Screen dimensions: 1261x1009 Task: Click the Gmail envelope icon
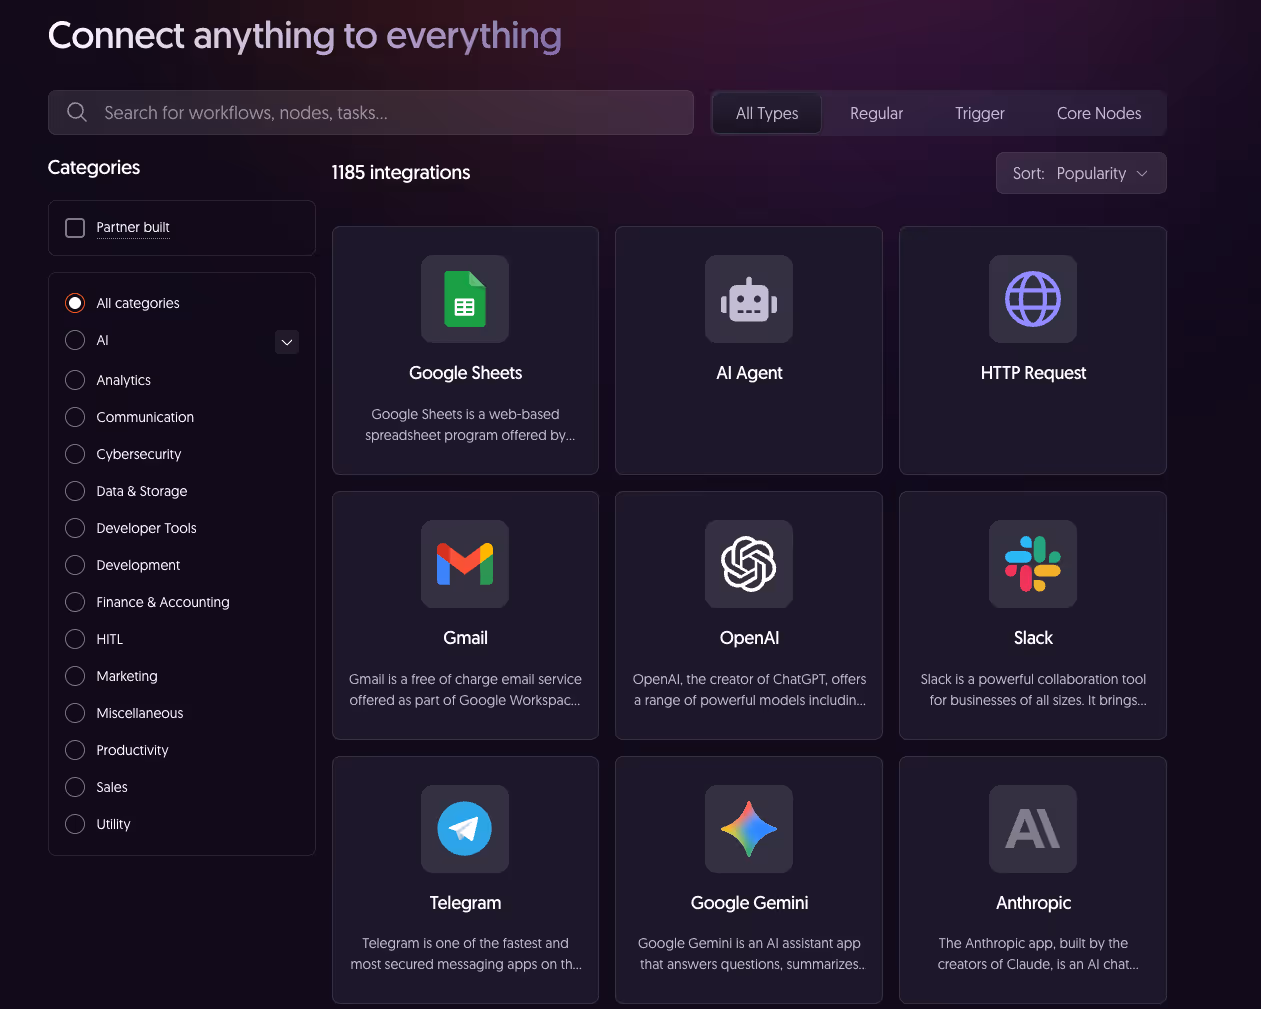click(465, 564)
